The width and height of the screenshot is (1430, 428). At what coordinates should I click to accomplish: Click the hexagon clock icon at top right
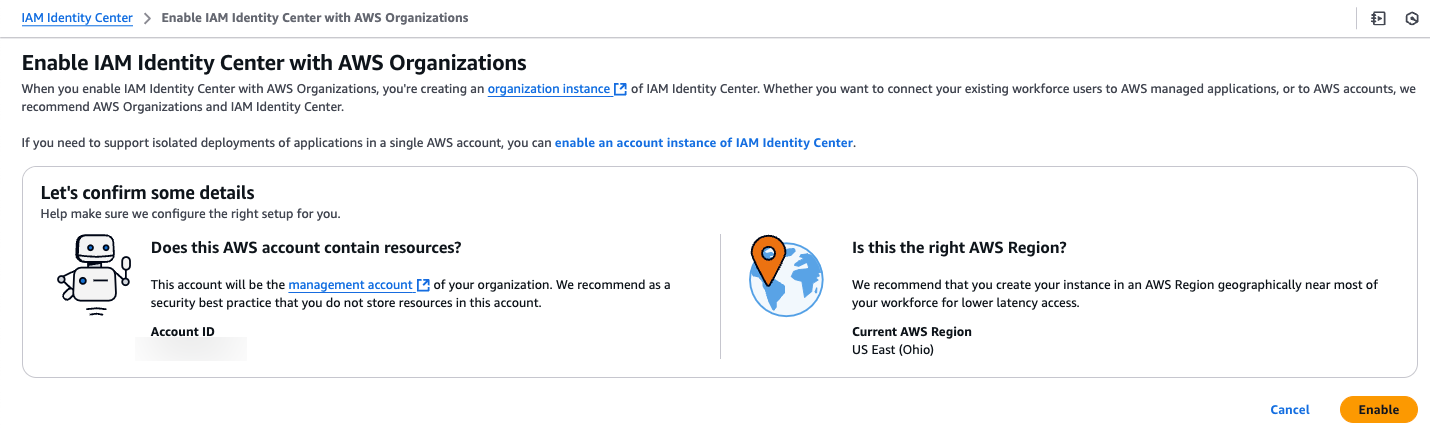click(1412, 18)
